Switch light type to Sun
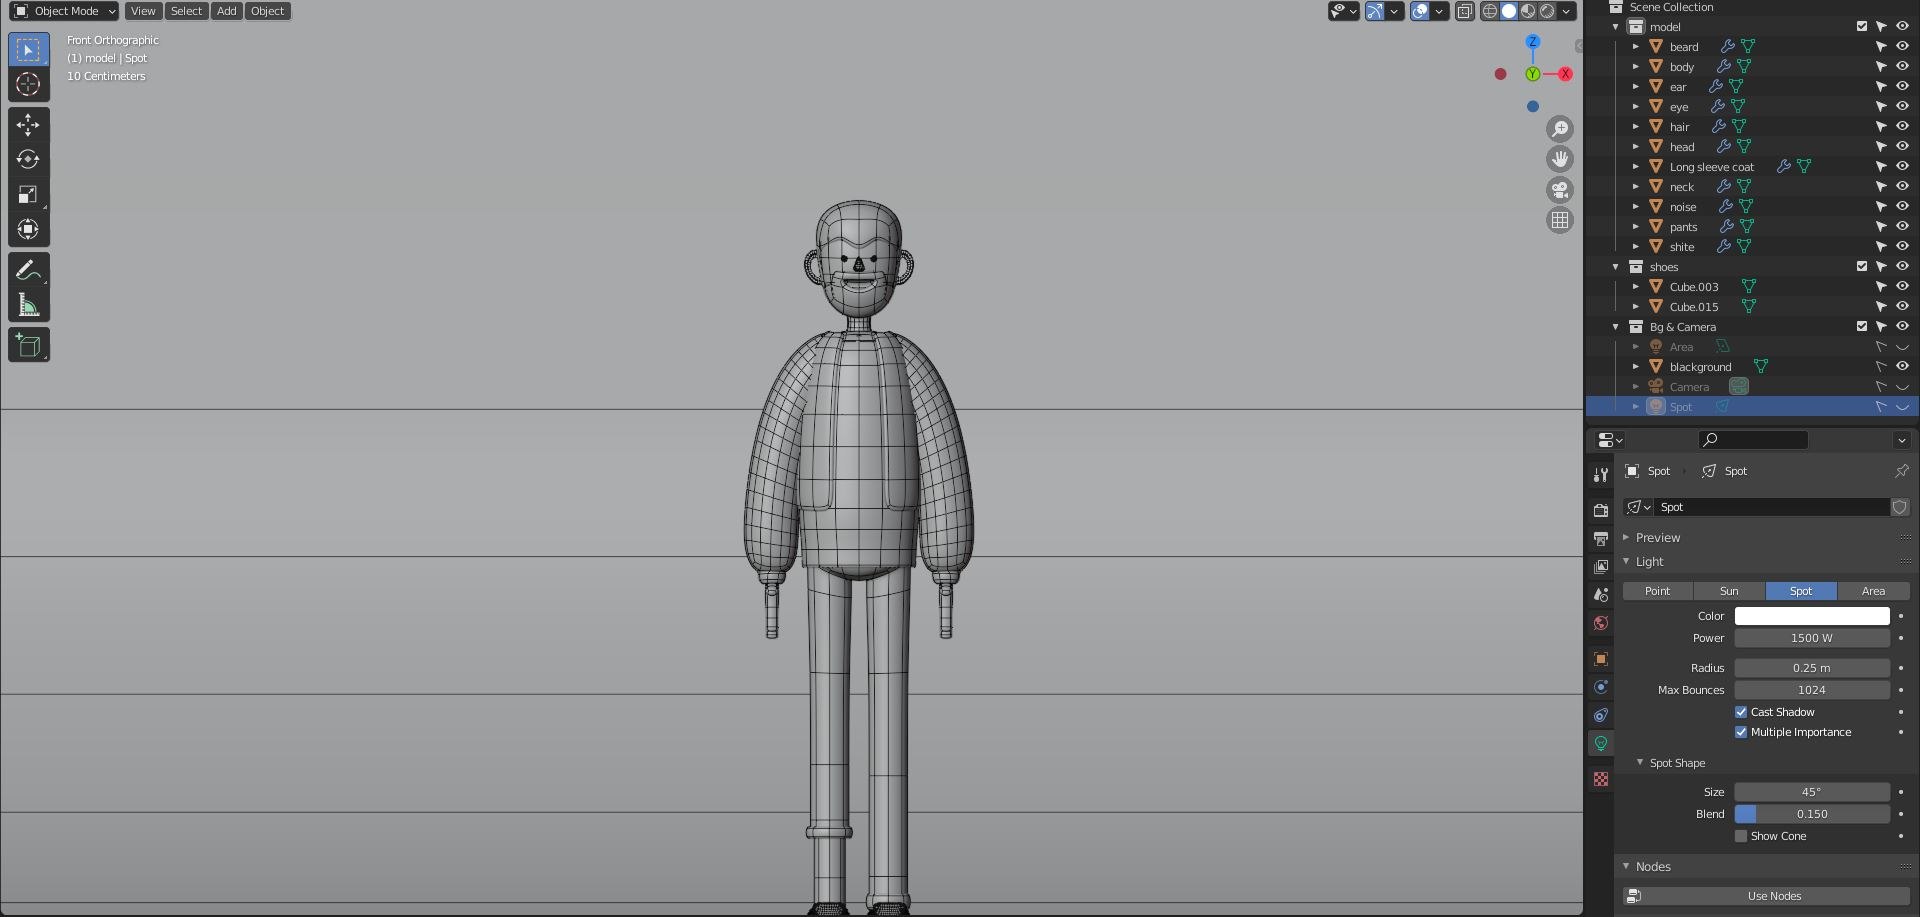The width and height of the screenshot is (1920, 917). click(1729, 591)
